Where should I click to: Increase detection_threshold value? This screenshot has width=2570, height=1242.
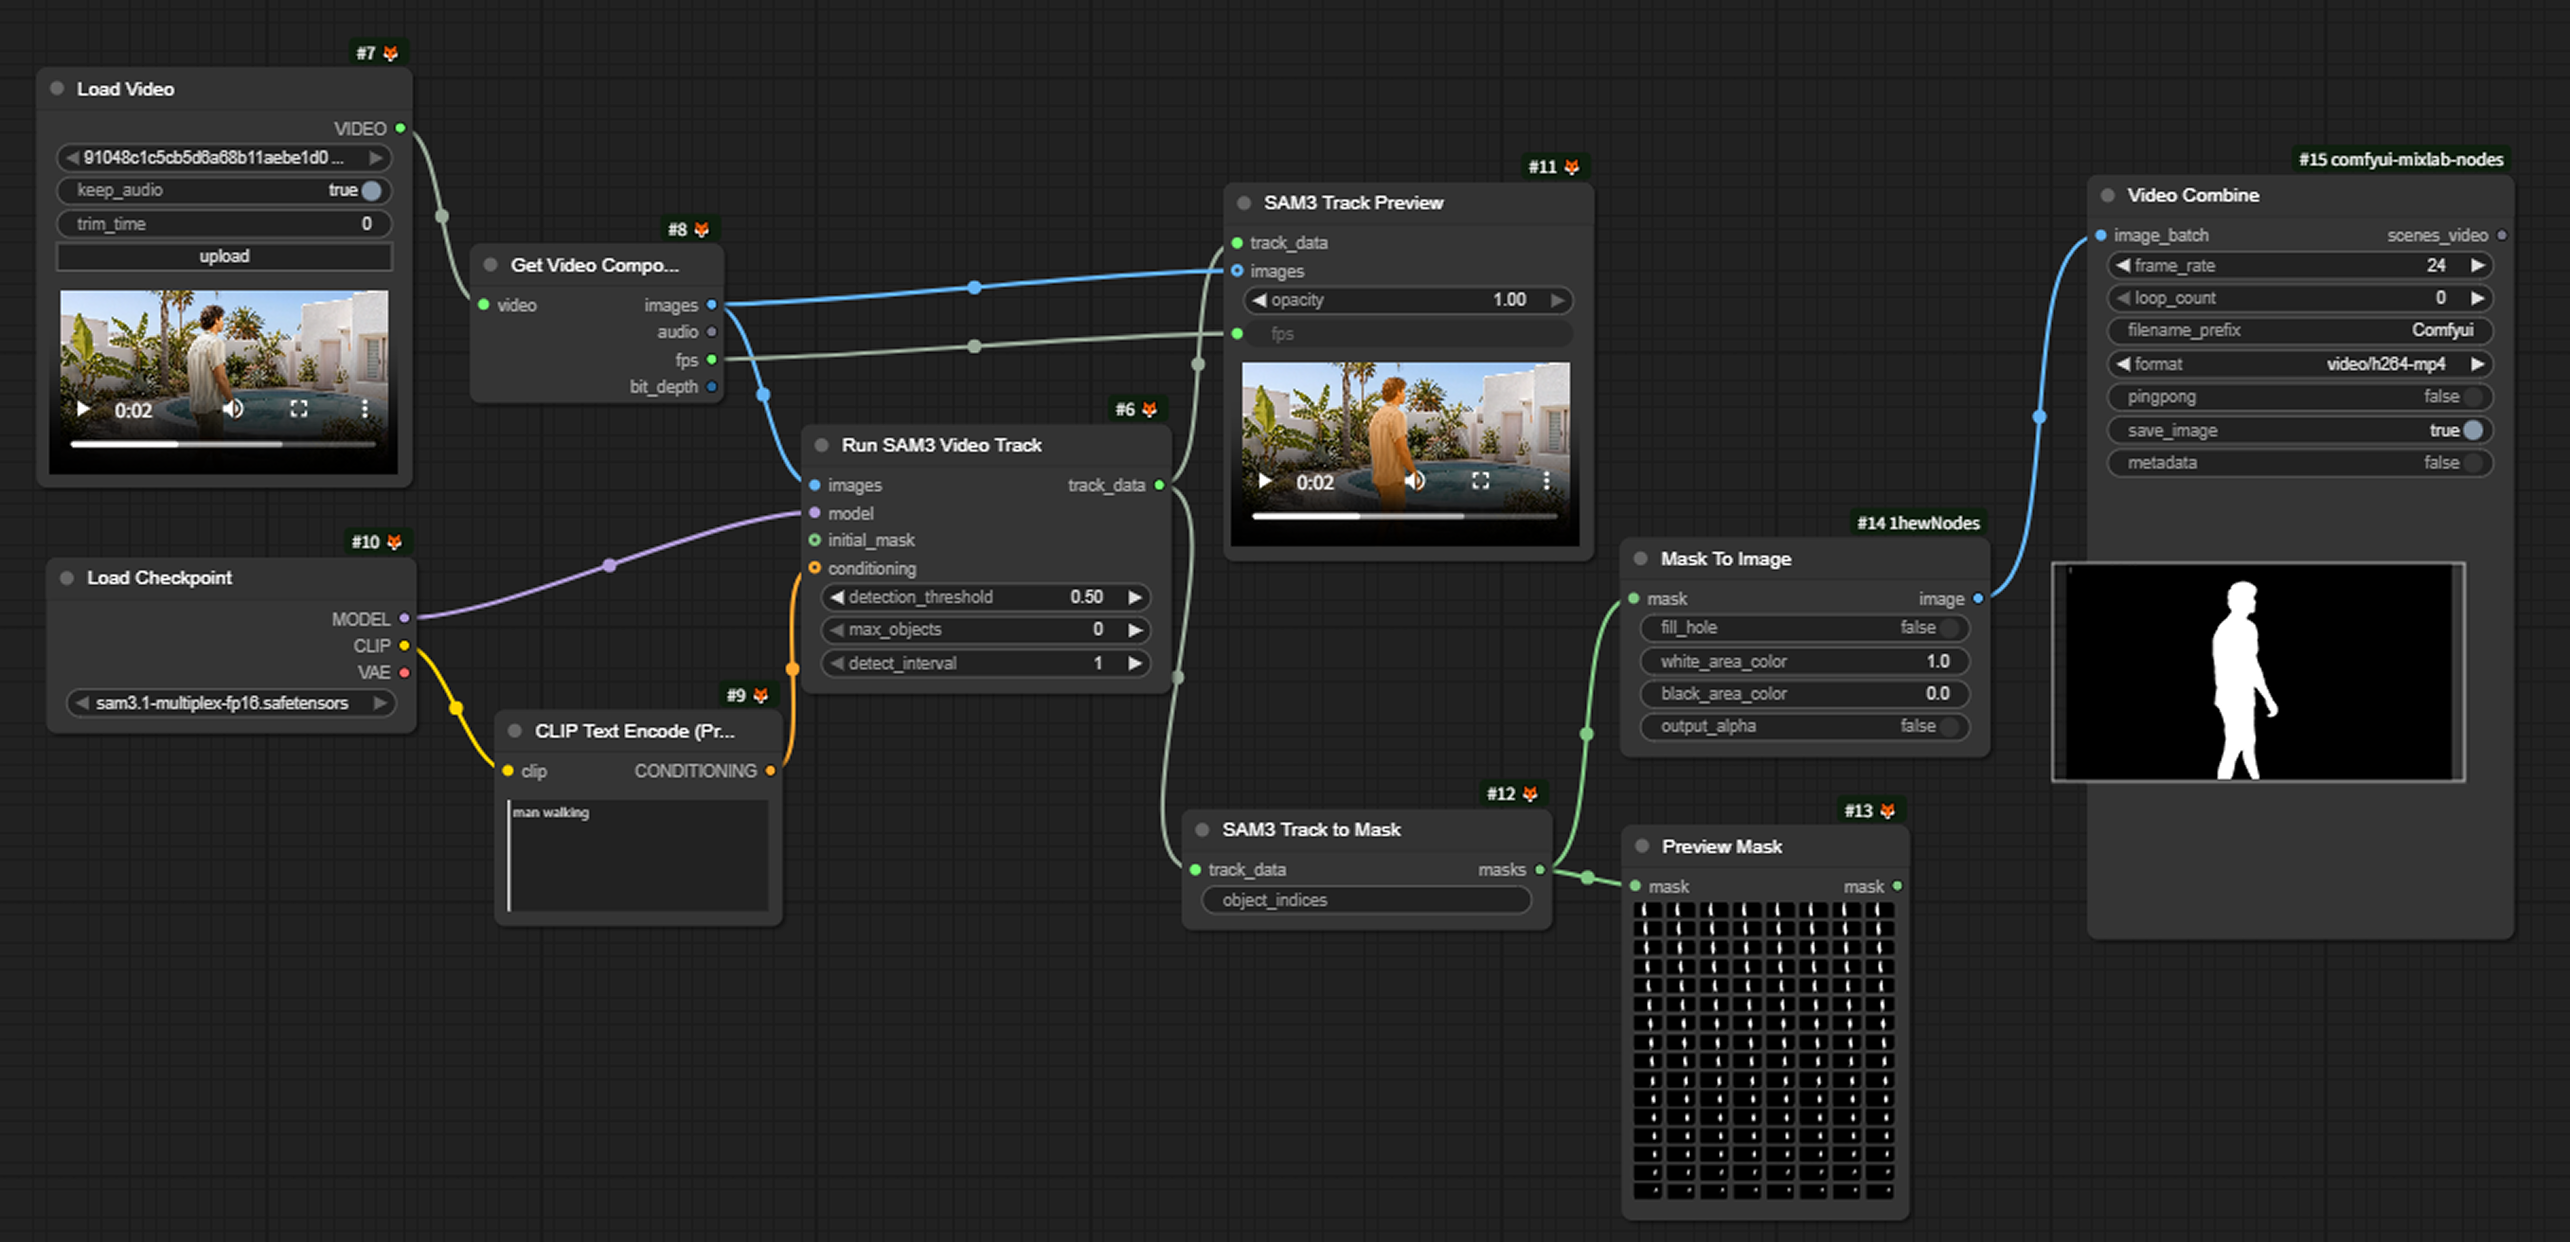tap(1135, 597)
